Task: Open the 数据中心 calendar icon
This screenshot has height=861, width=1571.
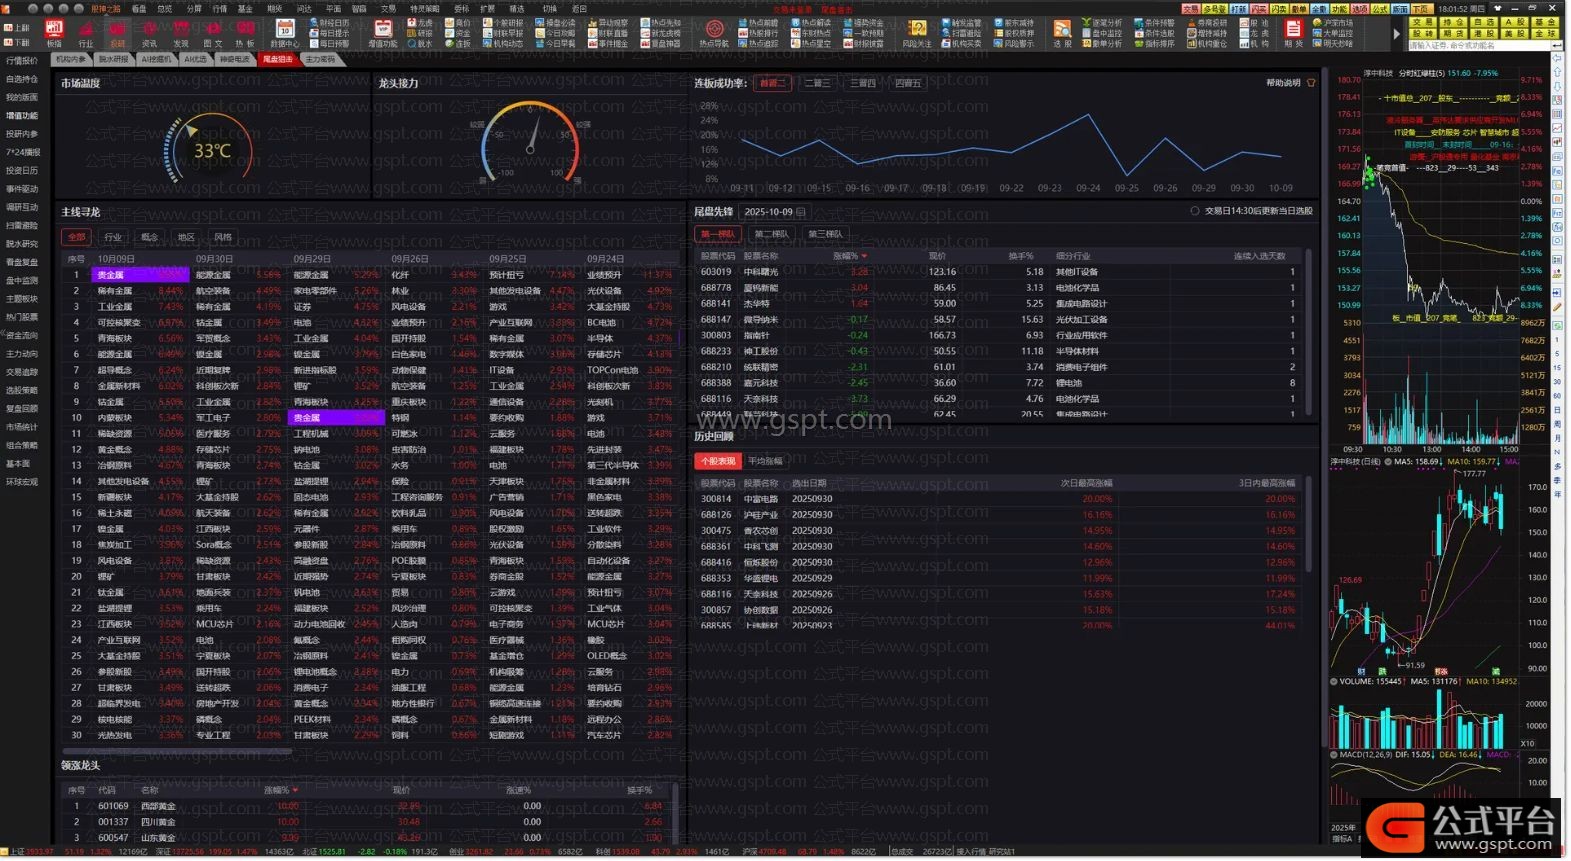Action: [284, 28]
